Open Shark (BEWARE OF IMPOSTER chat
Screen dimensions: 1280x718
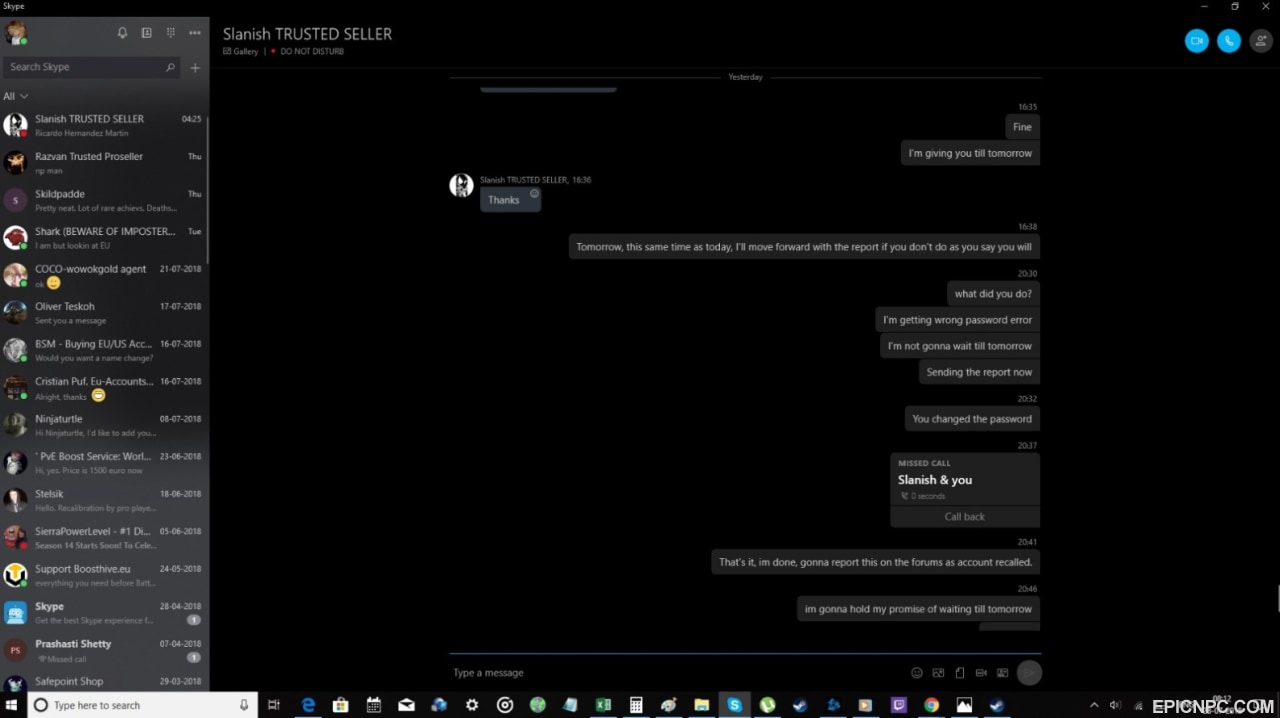104,238
